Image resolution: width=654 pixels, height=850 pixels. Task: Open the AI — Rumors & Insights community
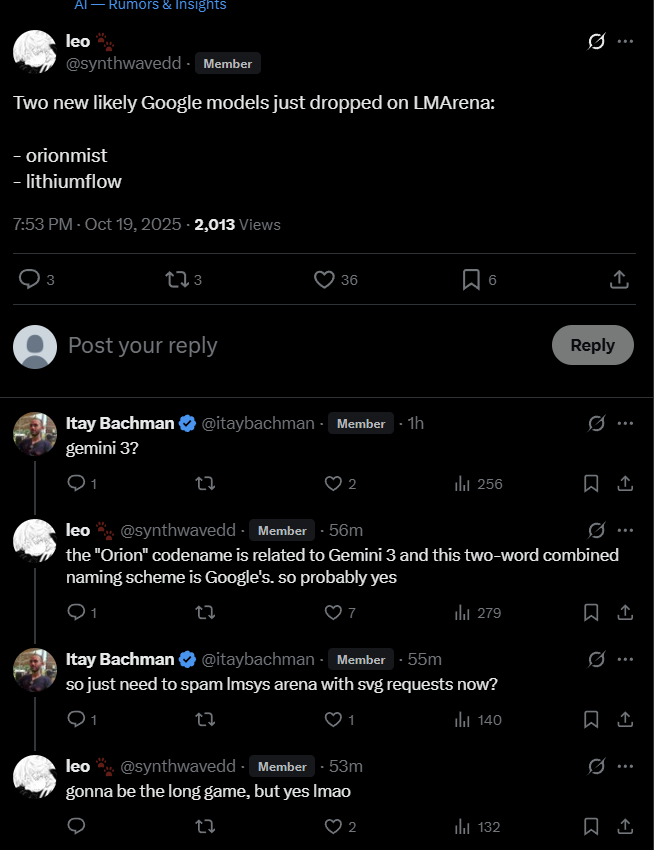(x=150, y=5)
